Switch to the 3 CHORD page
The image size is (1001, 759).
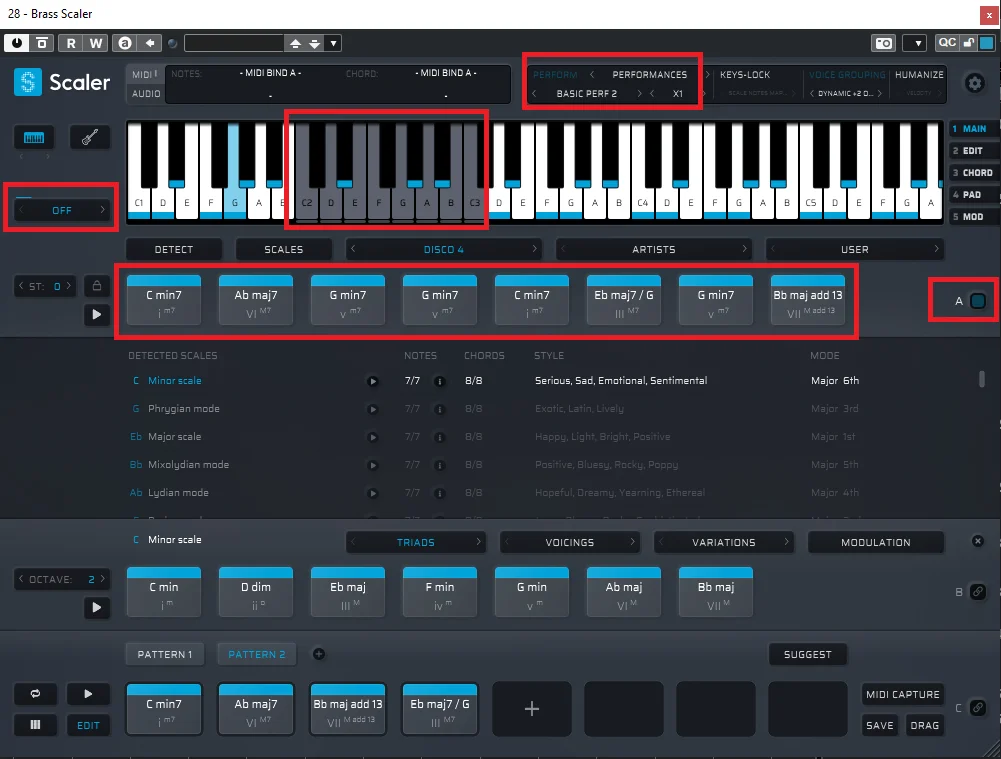point(972,172)
